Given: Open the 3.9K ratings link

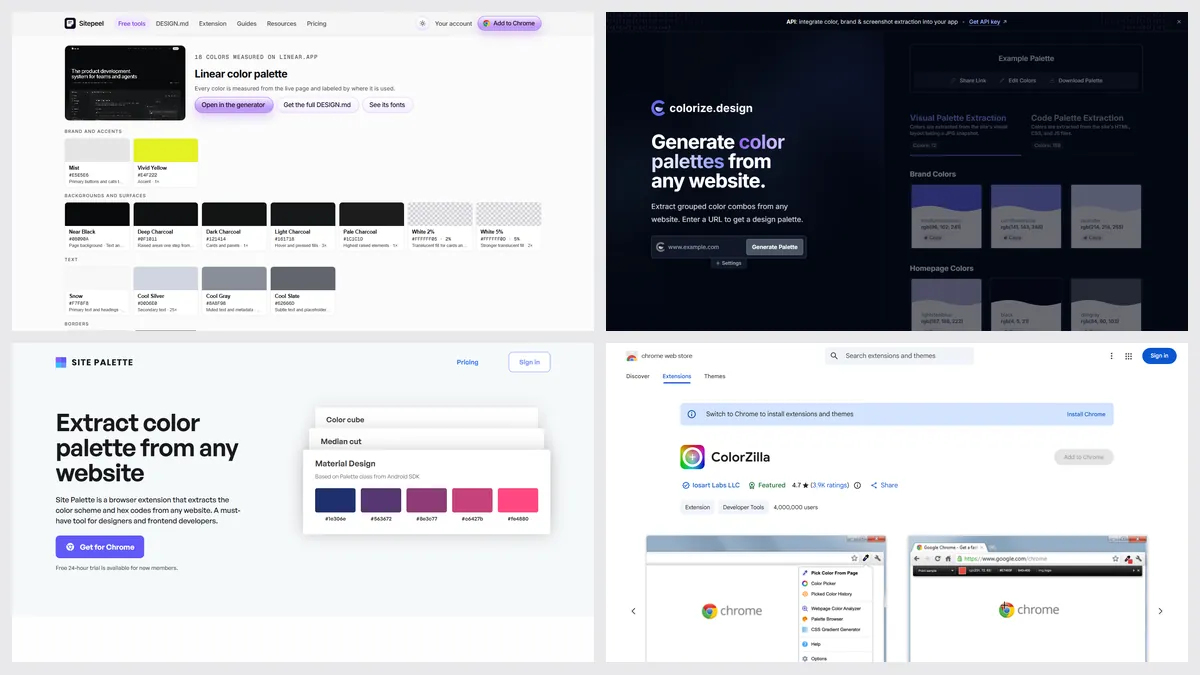Looking at the screenshot, I should (x=829, y=485).
